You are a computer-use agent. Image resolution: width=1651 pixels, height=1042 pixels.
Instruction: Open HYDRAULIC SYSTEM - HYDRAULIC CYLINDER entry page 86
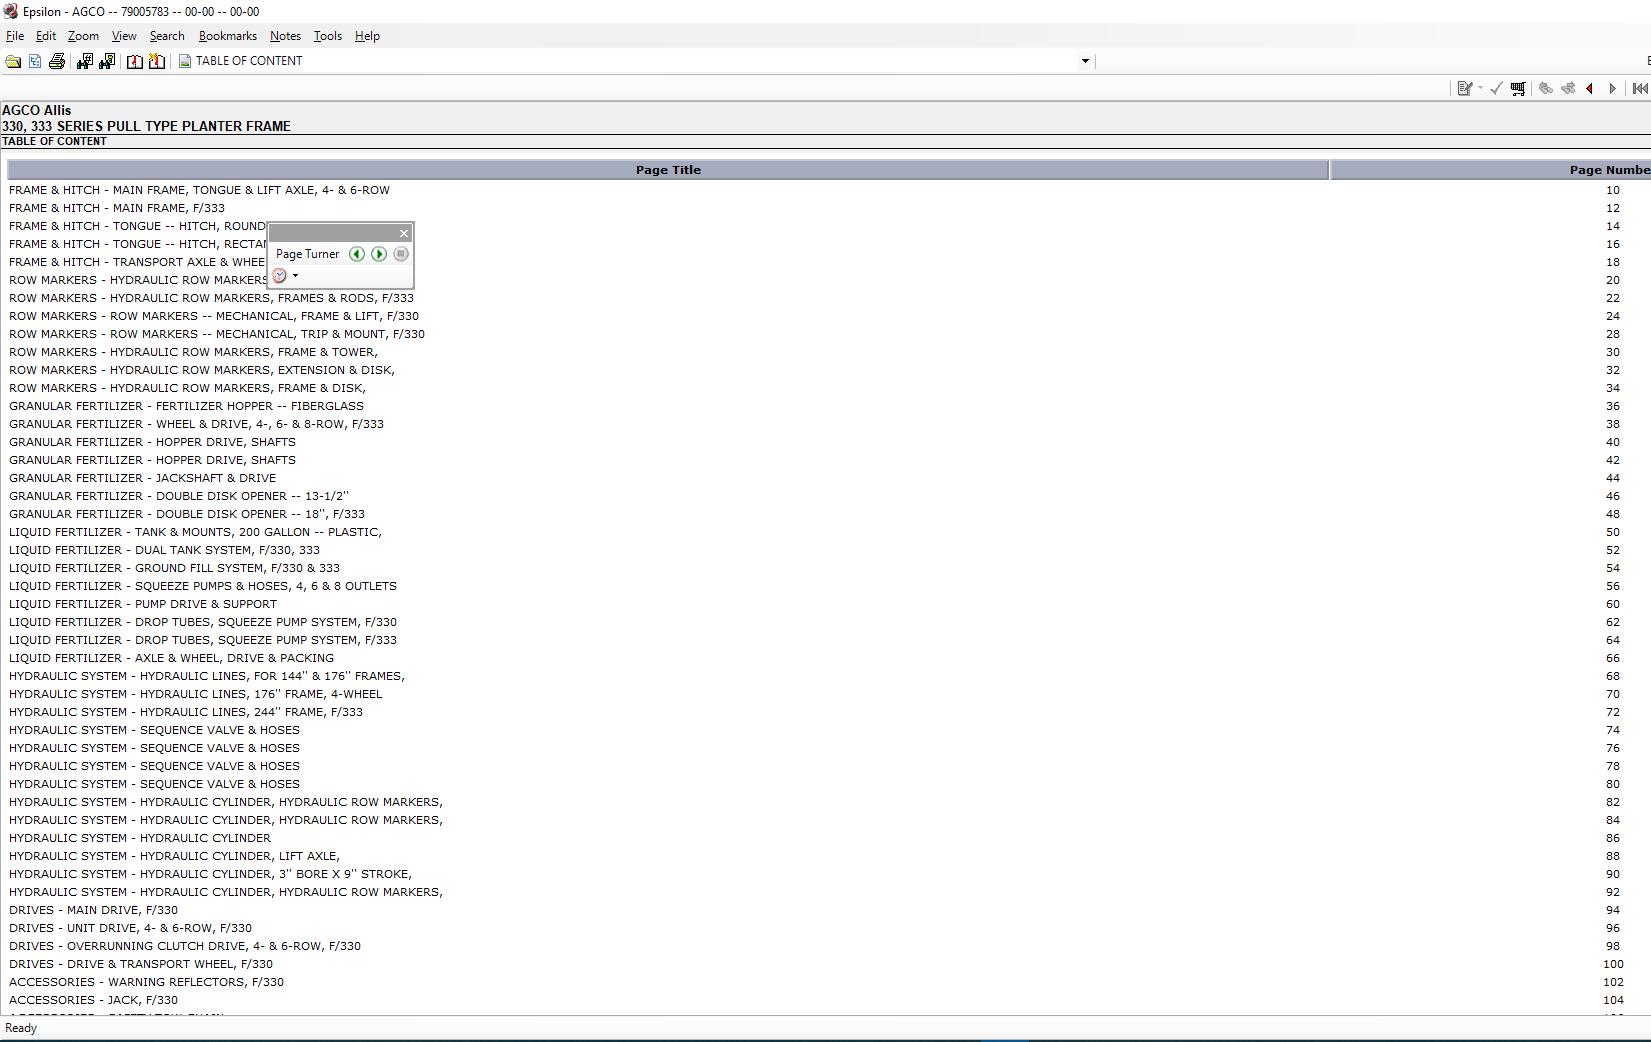click(140, 838)
